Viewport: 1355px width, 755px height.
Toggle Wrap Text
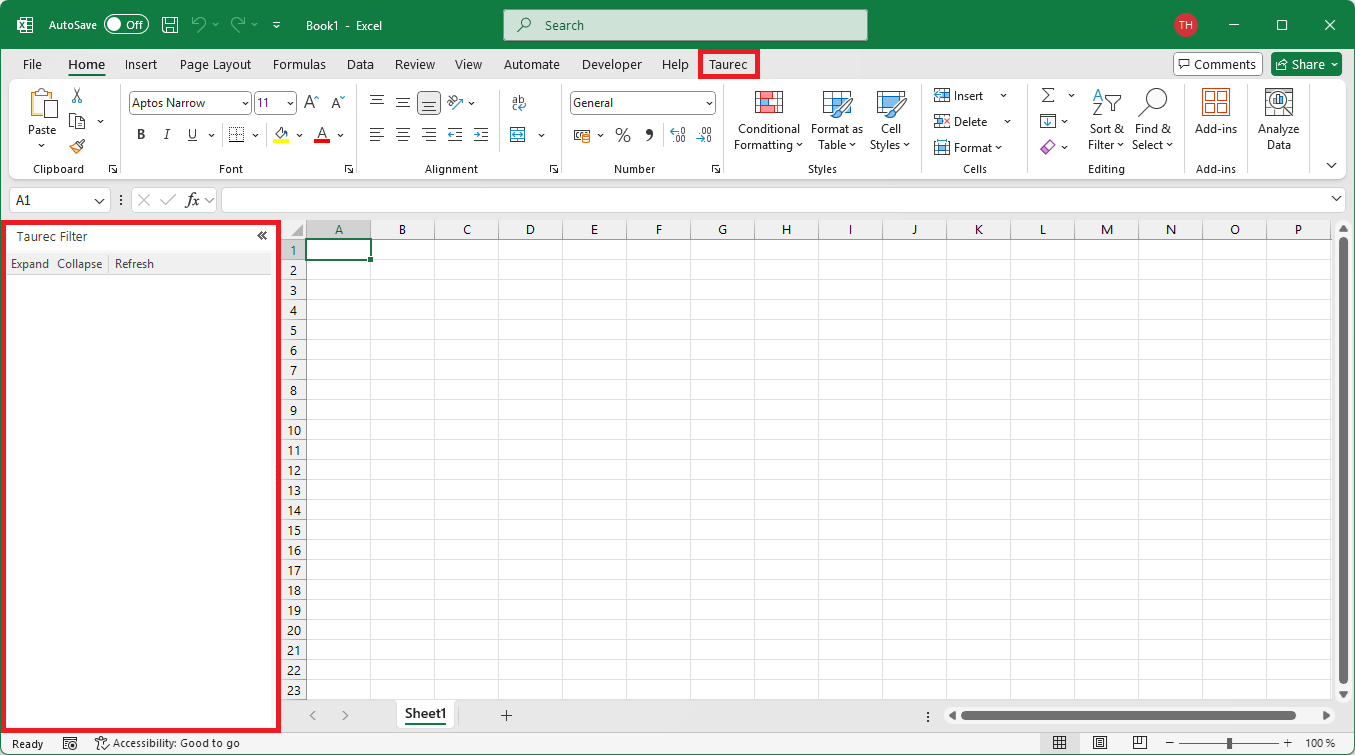coord(519,103)
